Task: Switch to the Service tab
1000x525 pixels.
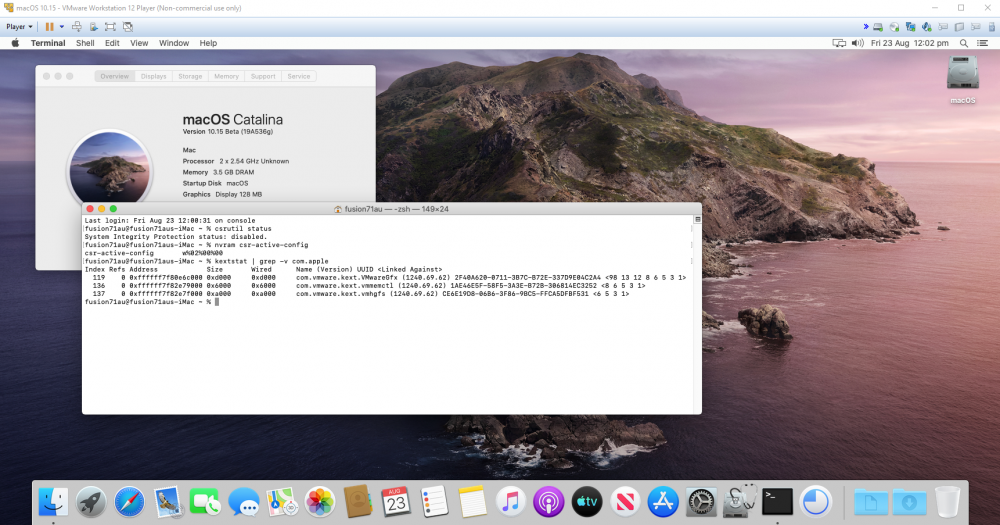Action: 298,76
